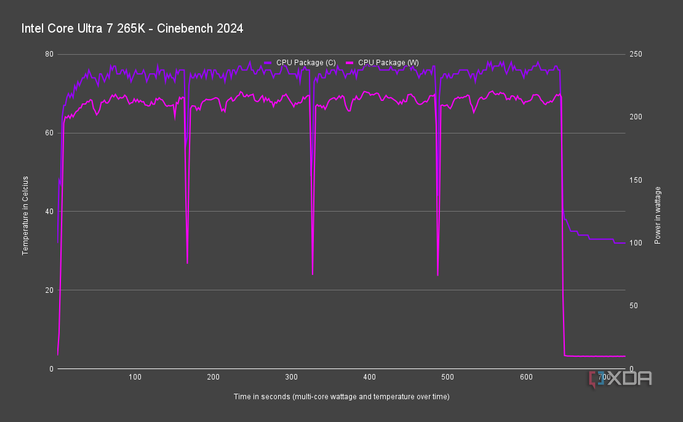The height and width of the screenshot is (422, 683).
Task: Click the x-axis tick label 500
Action: tap(448, 377)
